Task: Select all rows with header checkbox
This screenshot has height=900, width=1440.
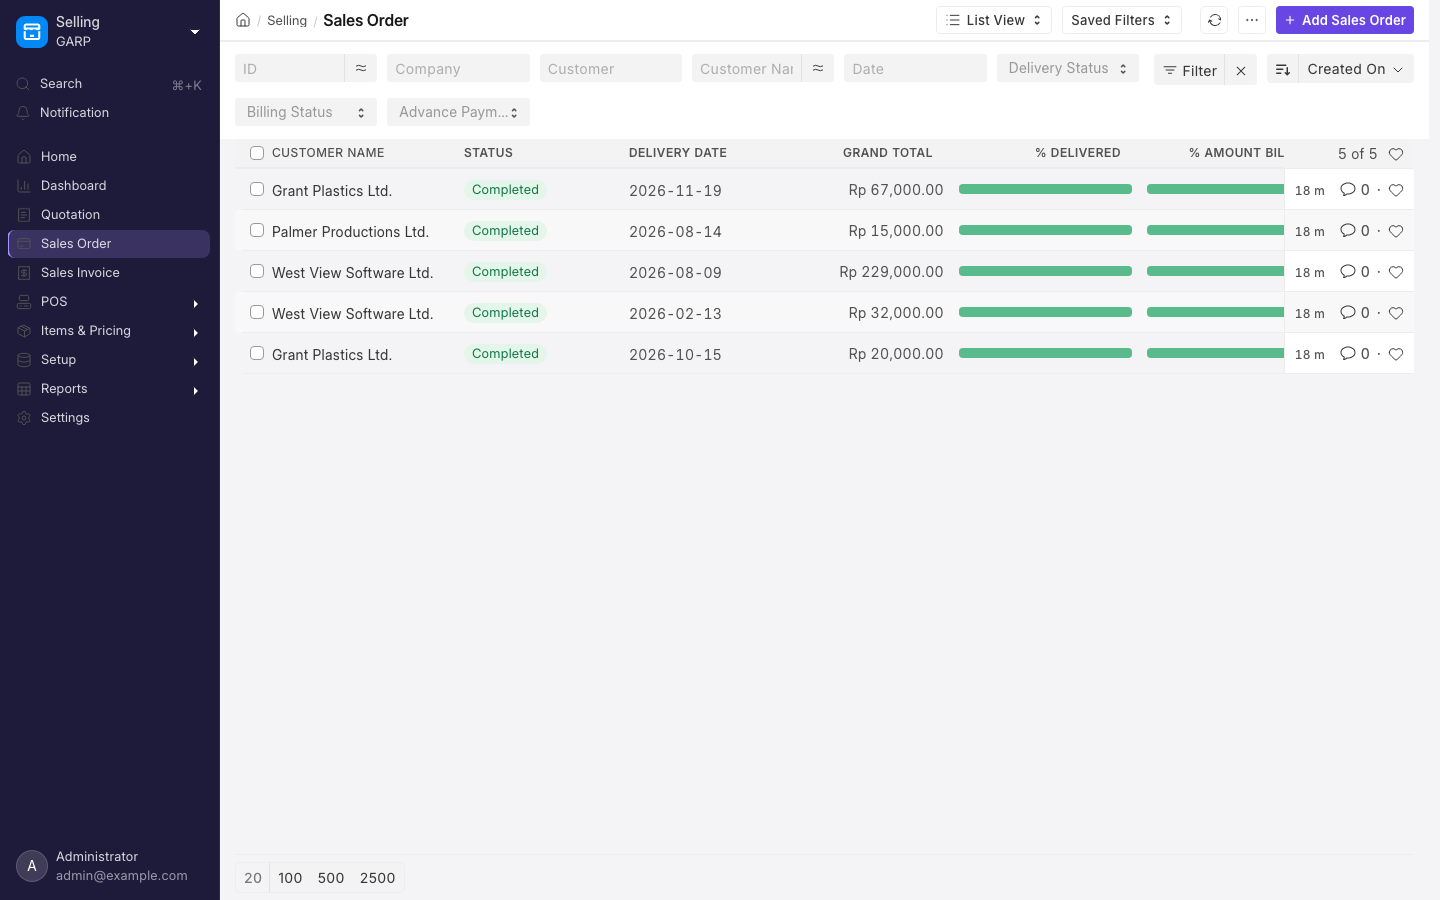Action: coord(257,153)
